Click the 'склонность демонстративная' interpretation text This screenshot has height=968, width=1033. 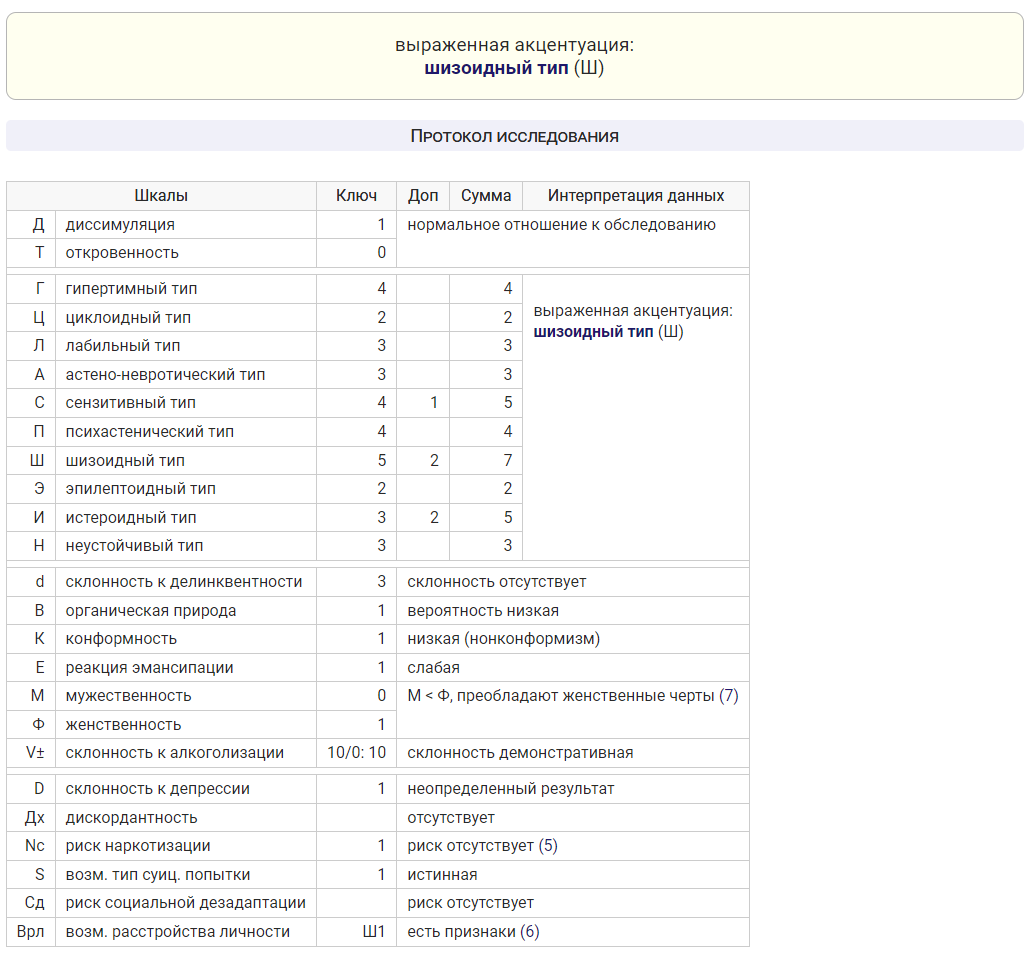click(520, 753)
